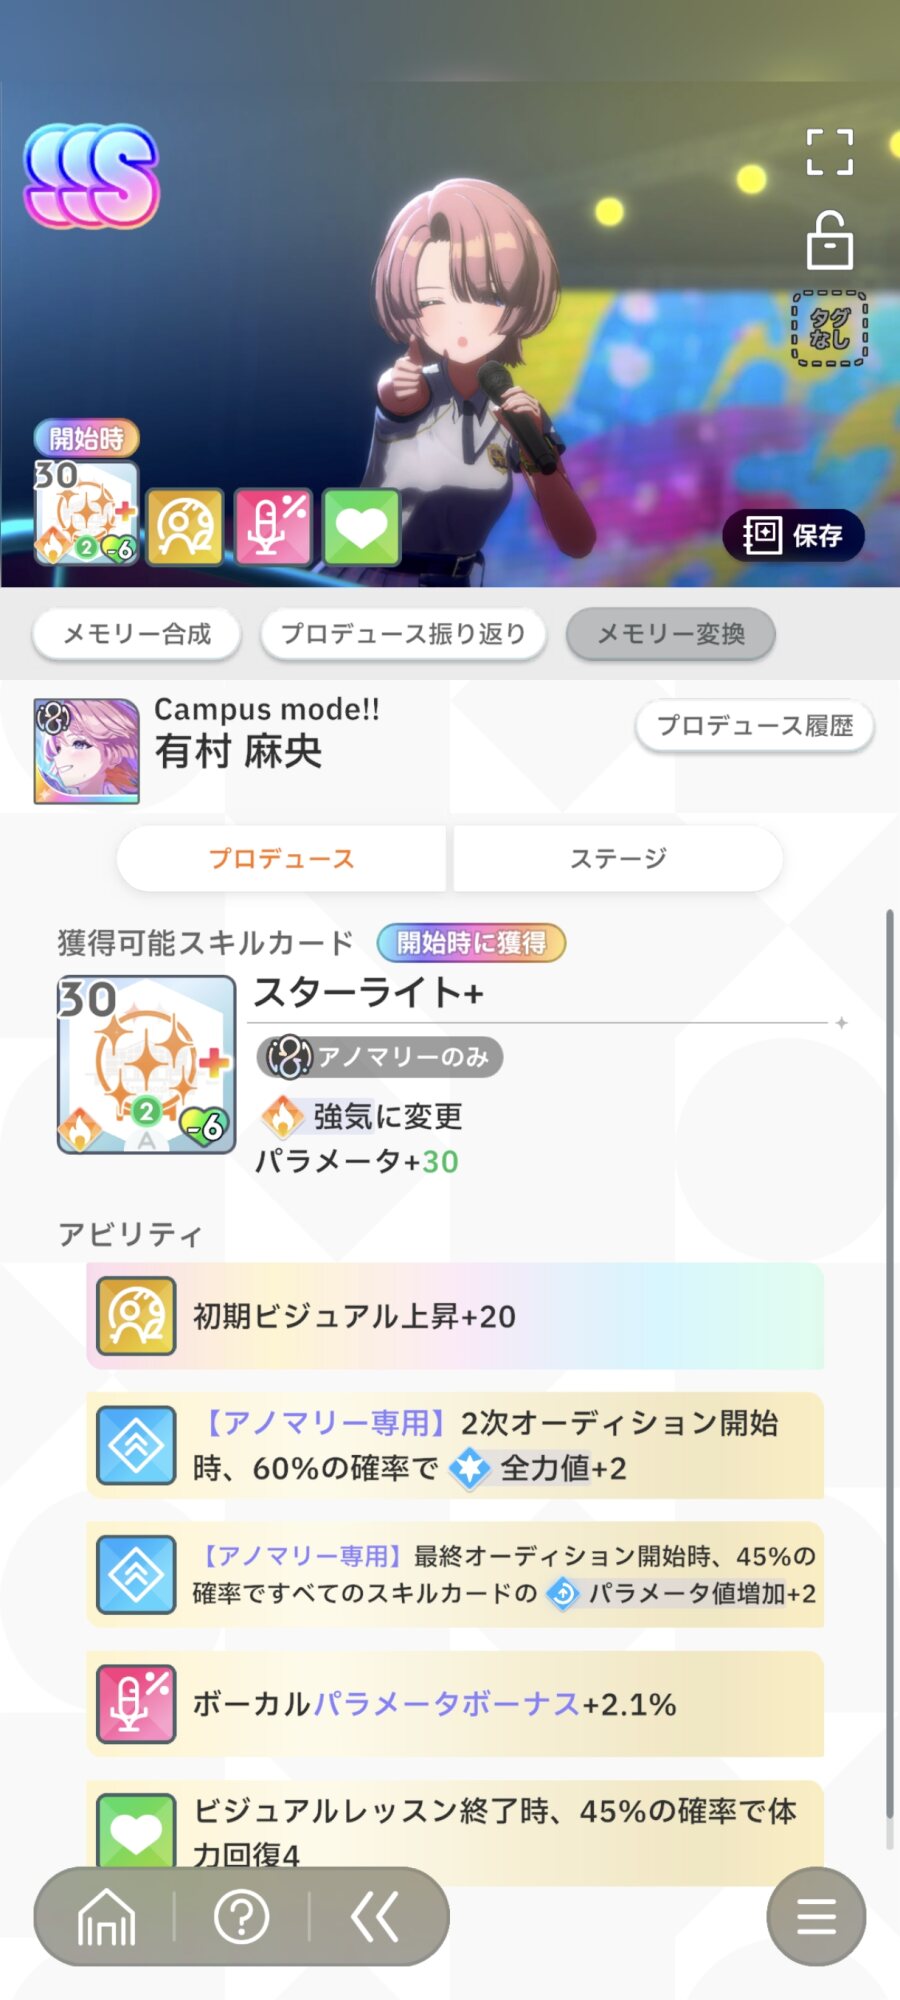Toggle the memory lock padlock icon
This screenshot has height=2000, width=900.
(830, 241)
